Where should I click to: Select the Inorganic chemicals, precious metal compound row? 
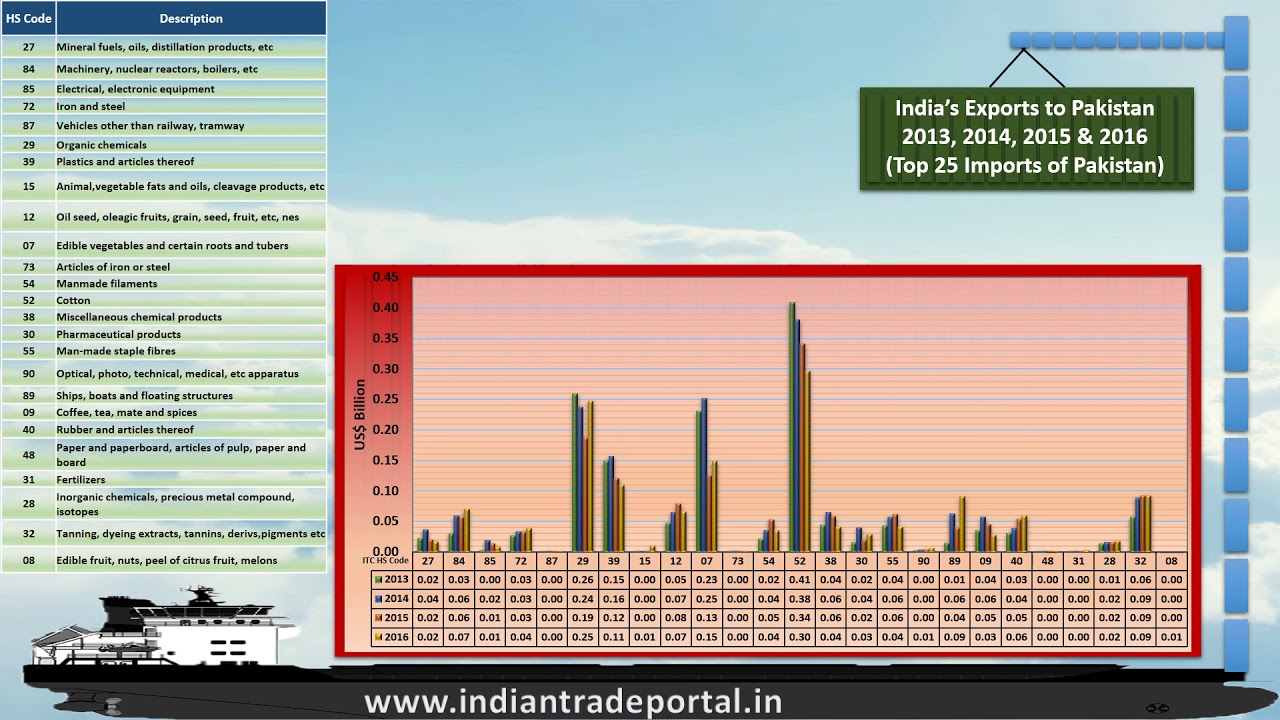tap(164, 504)
